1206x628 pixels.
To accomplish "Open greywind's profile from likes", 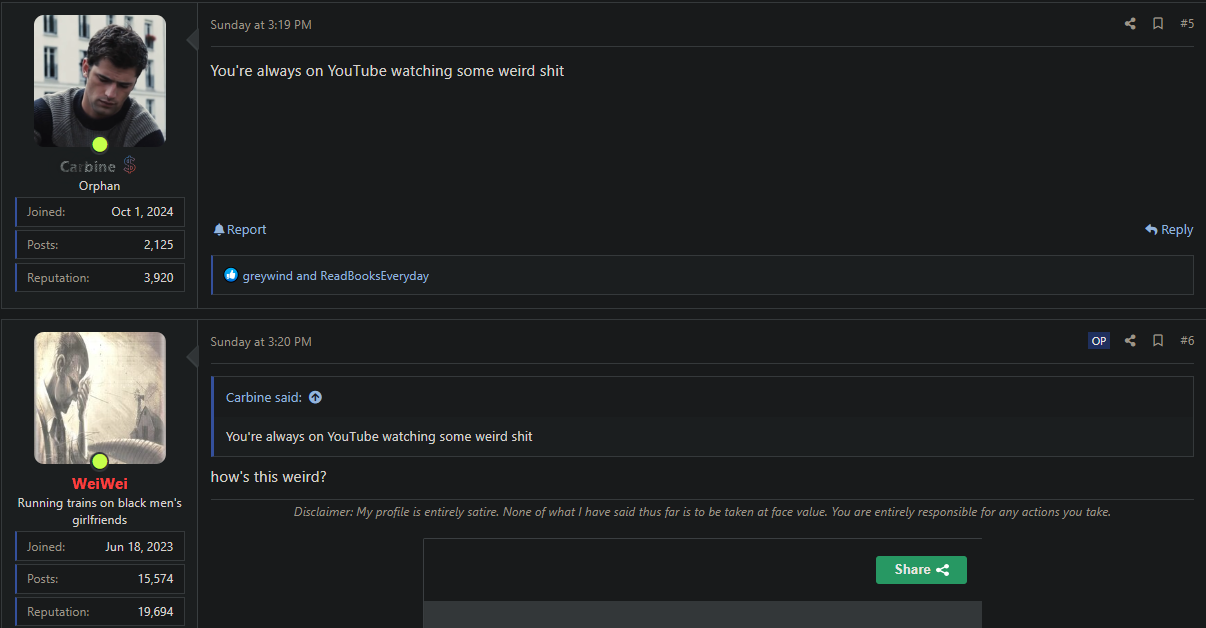I will [x=267, y=276].
